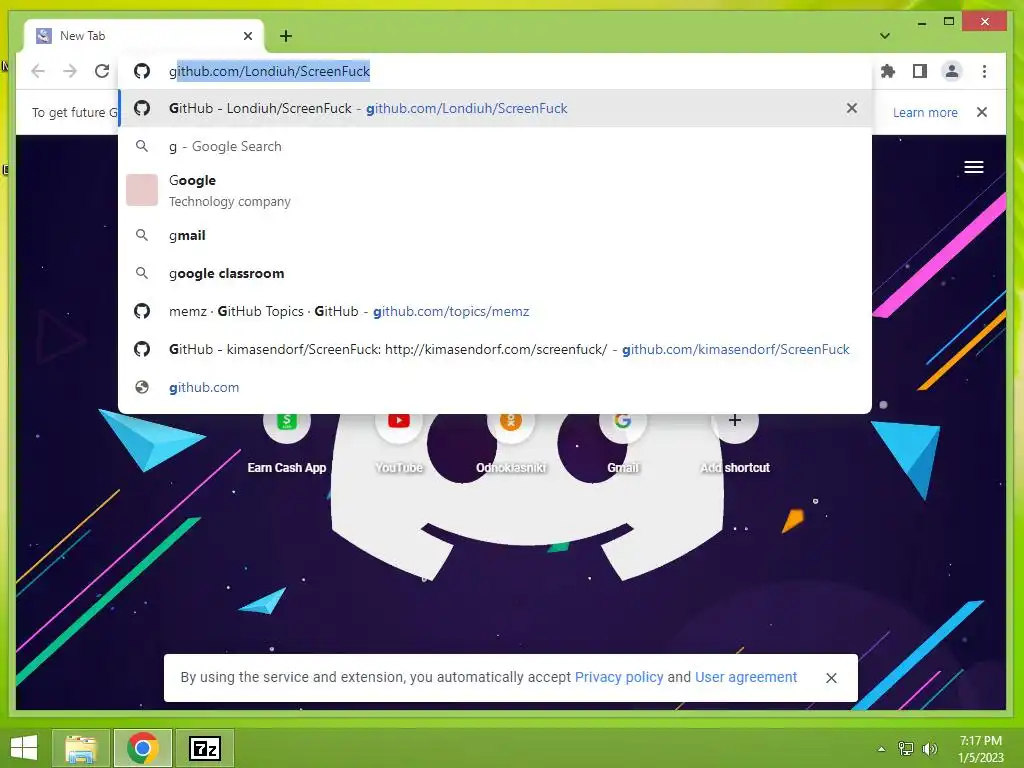The image size is (1024, 768).
Task: Open the Windows Start button
Action: [24, 748]
